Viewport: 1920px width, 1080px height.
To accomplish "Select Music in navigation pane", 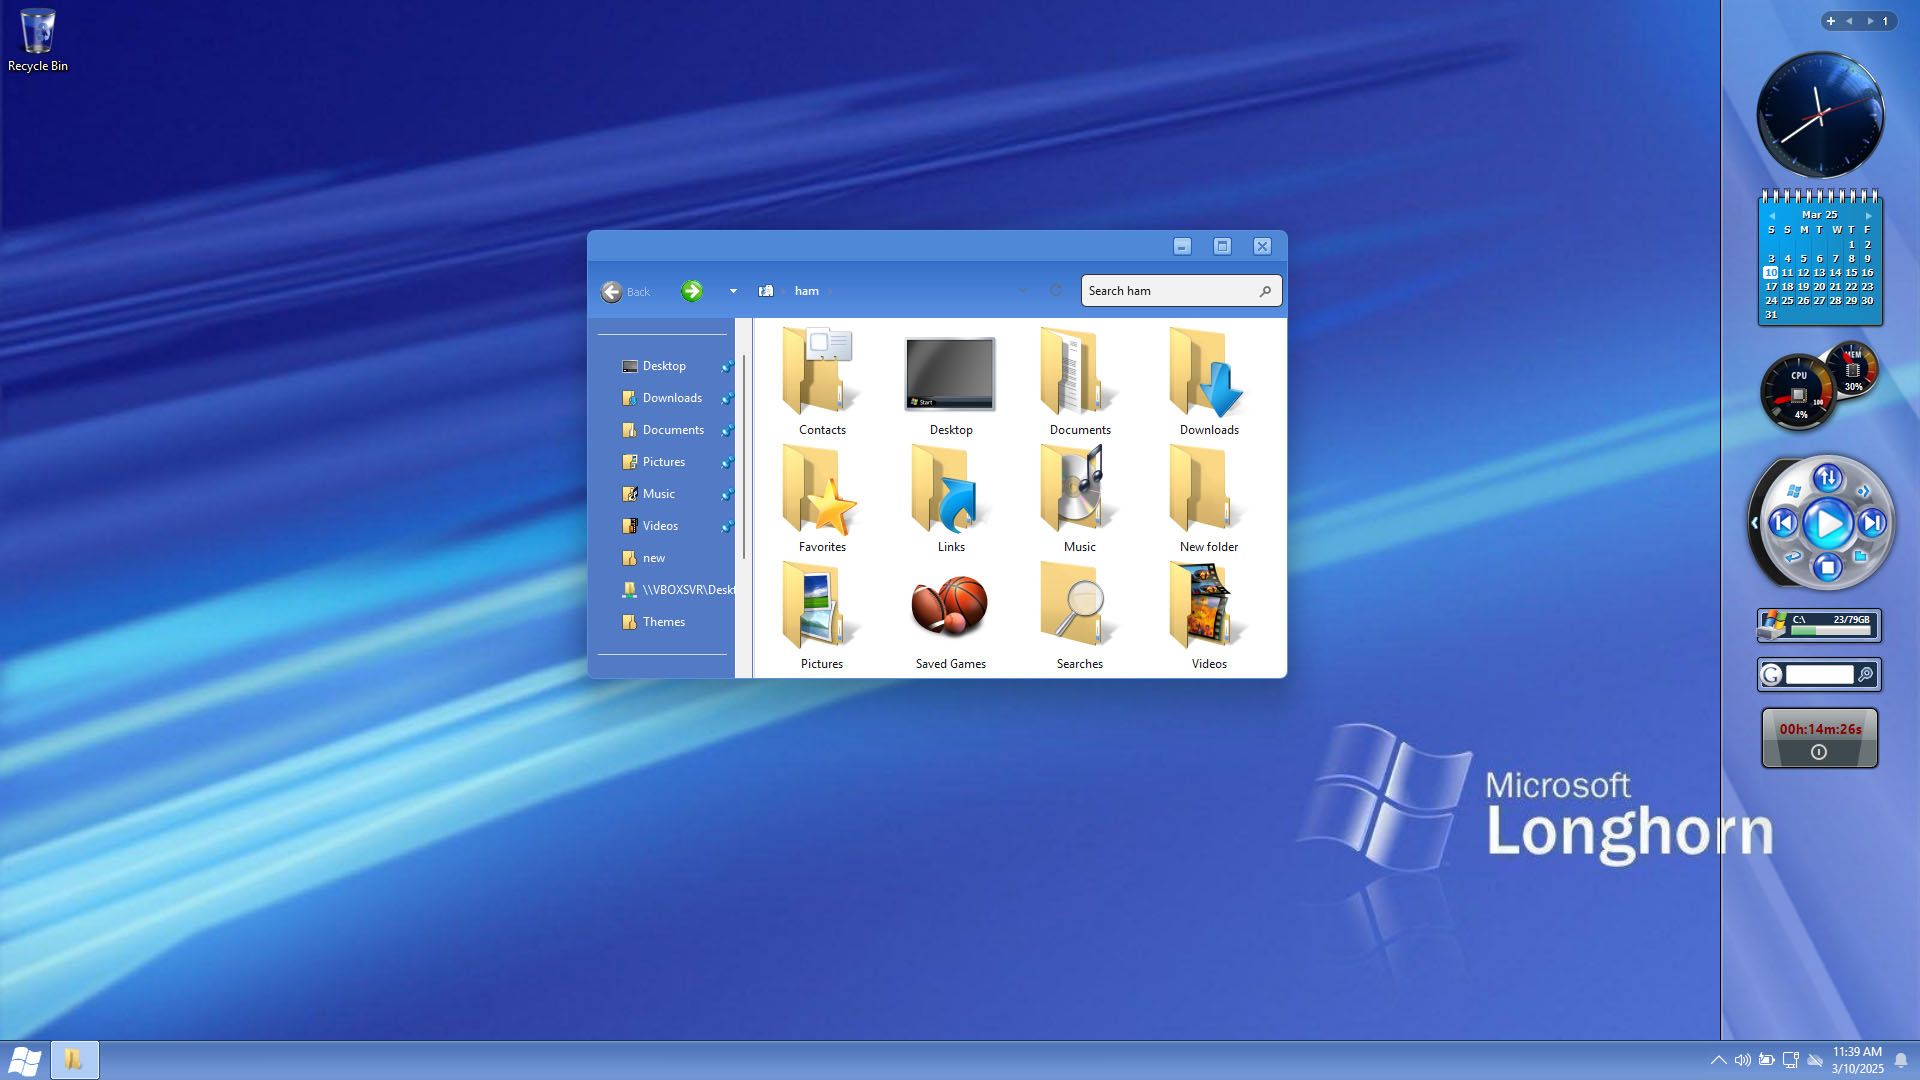I will click(658, 494).
